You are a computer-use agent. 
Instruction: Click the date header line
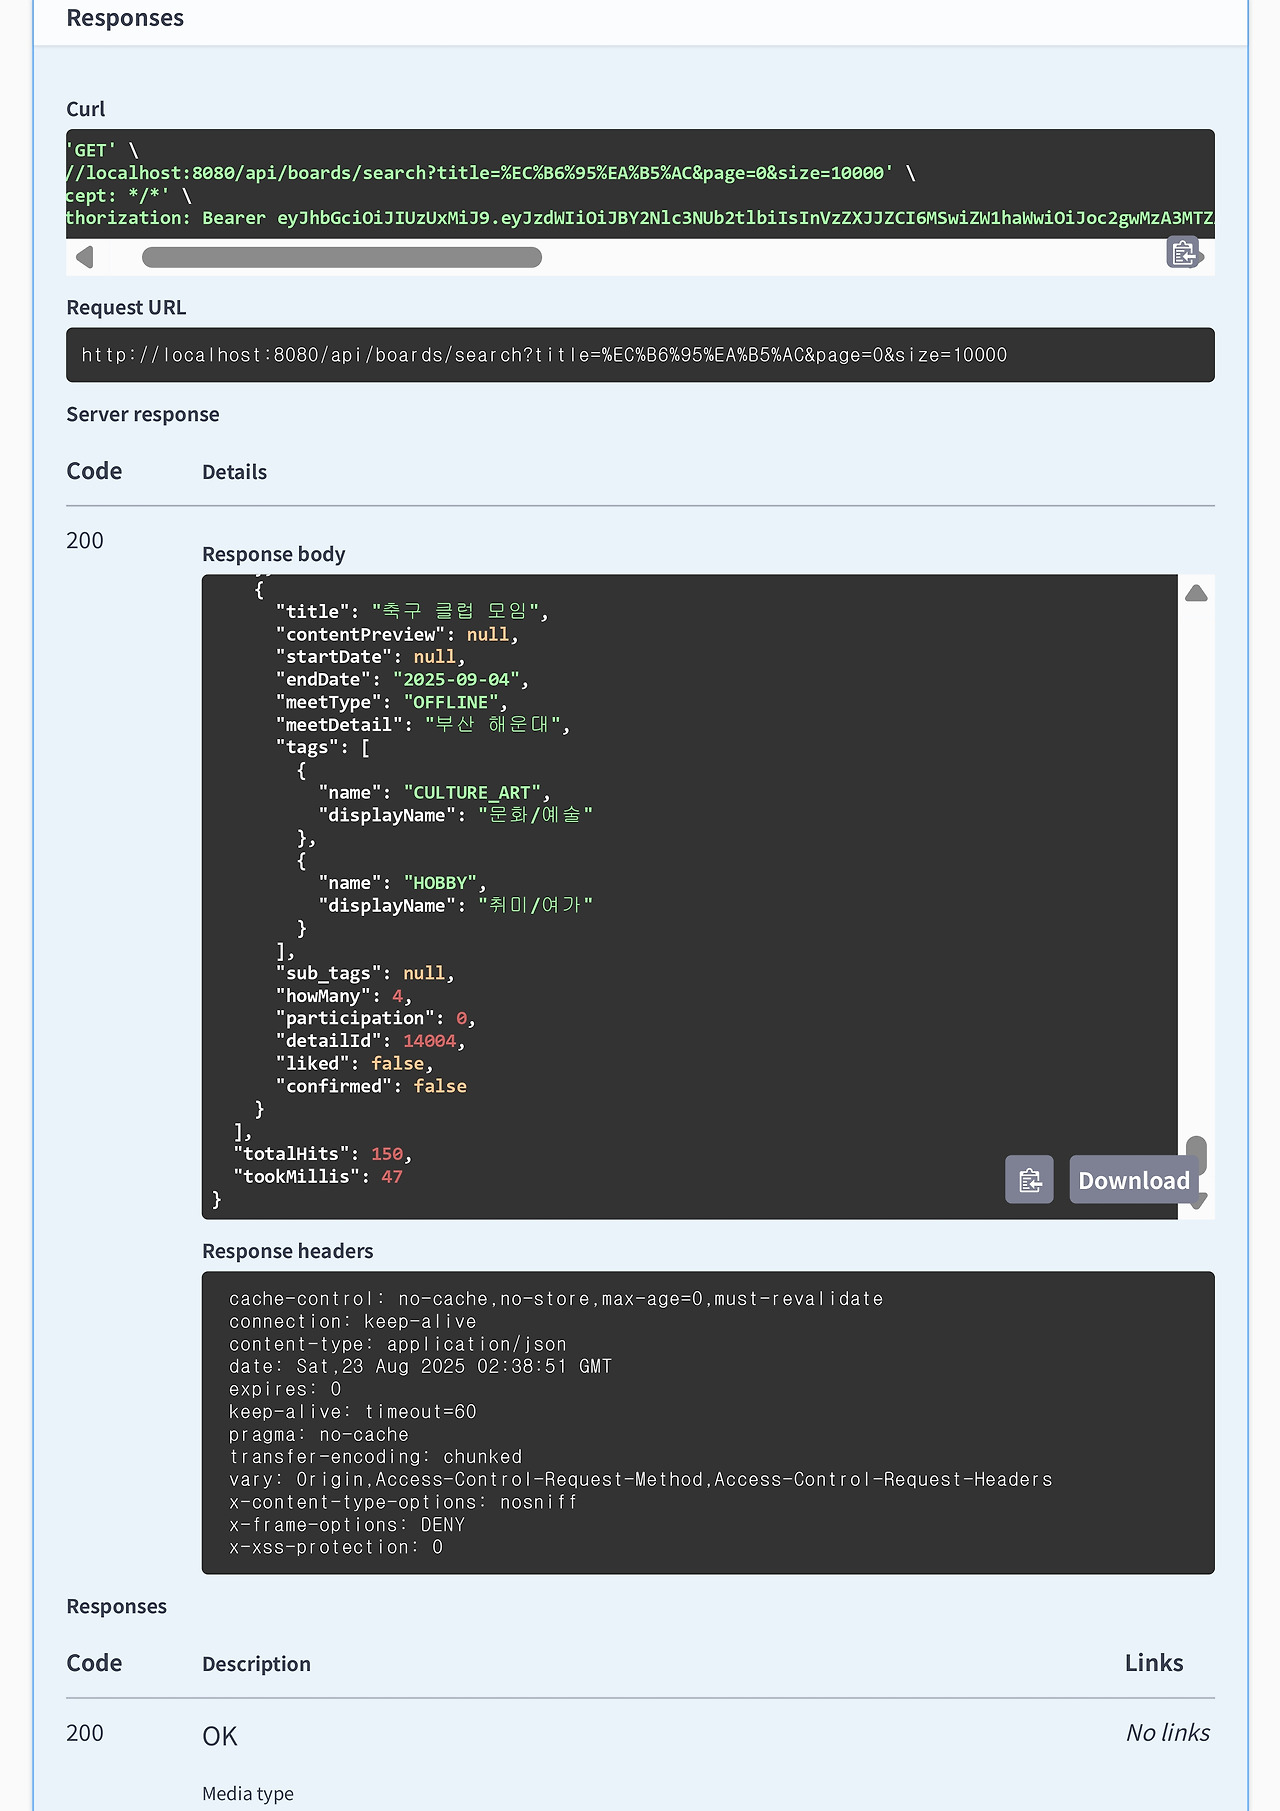pyautogui.click(x=420, y=1366)
